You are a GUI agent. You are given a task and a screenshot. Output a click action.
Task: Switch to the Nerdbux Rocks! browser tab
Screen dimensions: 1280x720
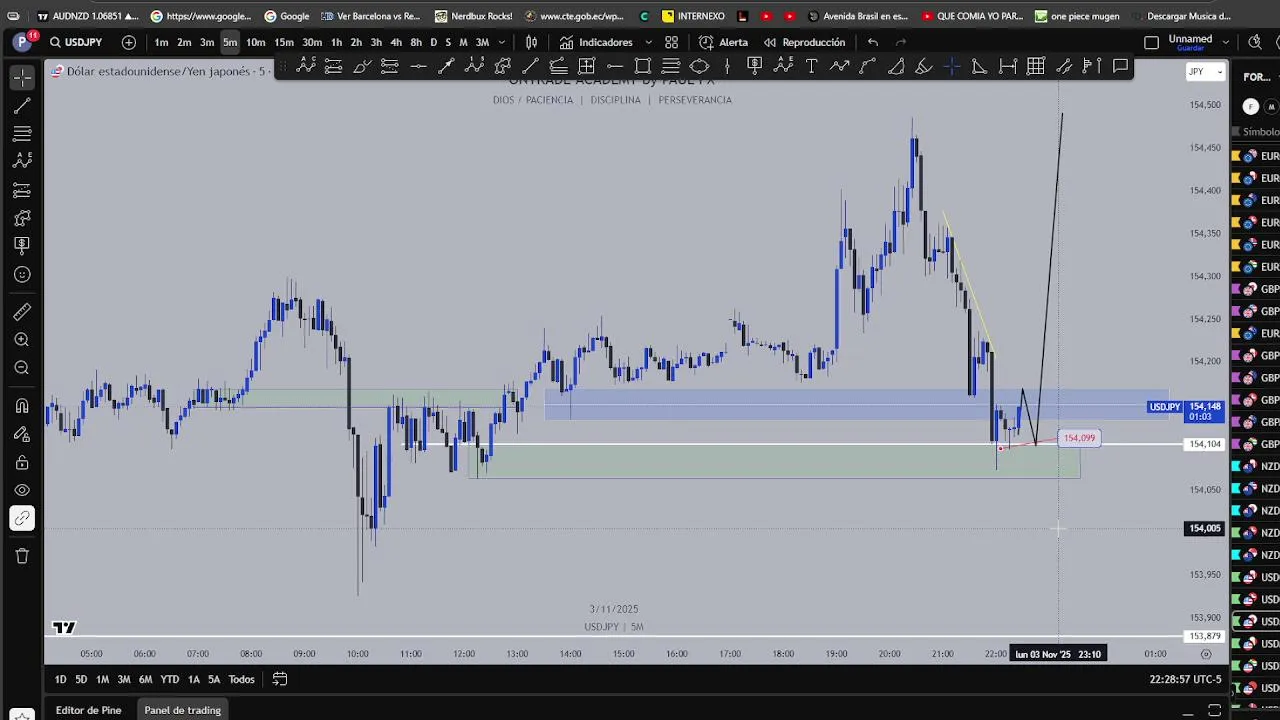473,16
